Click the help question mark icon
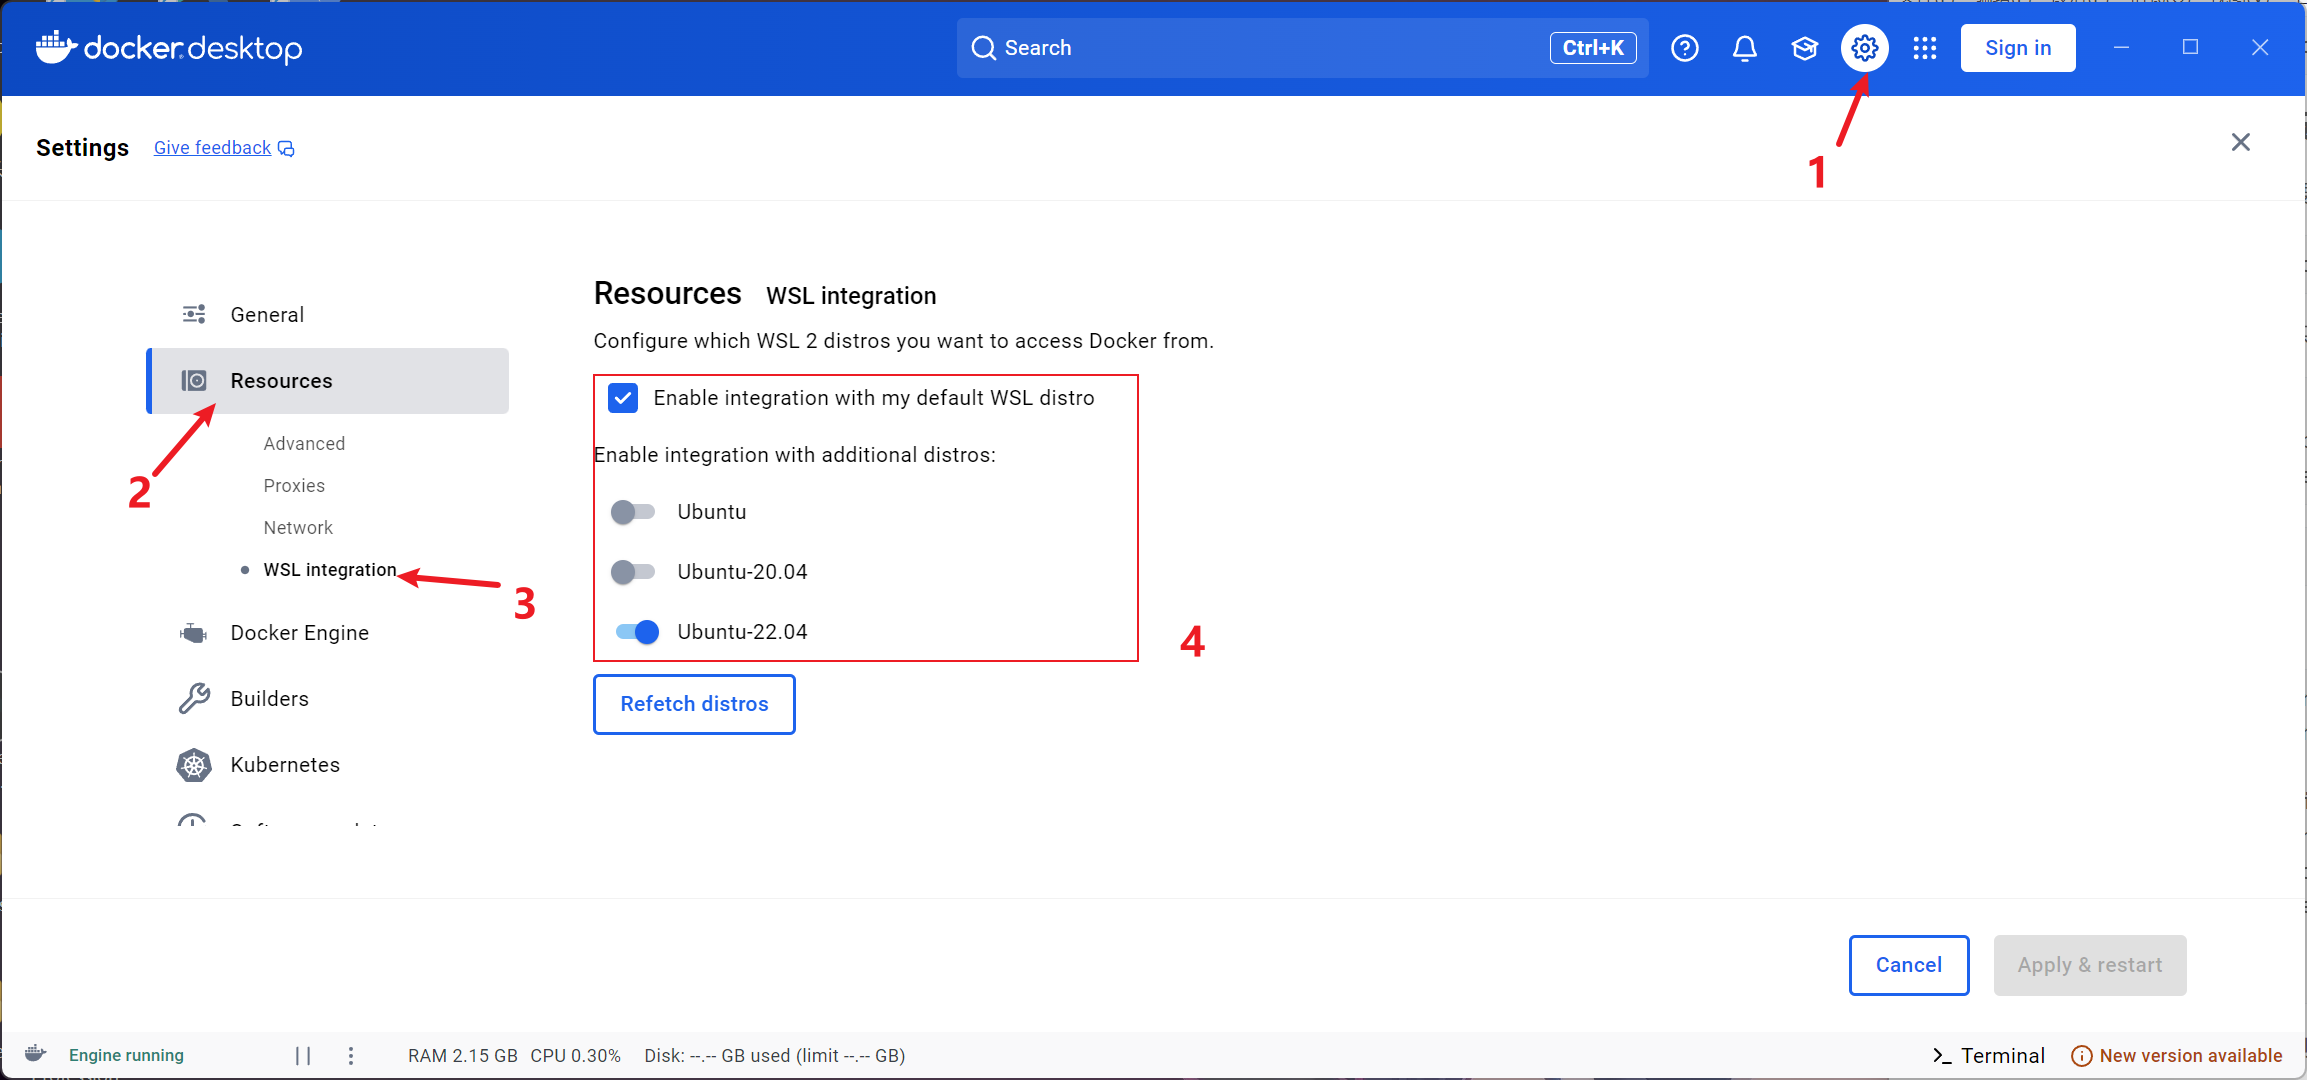This screenshot has width=2307, height=1080. click(1685, 48)
